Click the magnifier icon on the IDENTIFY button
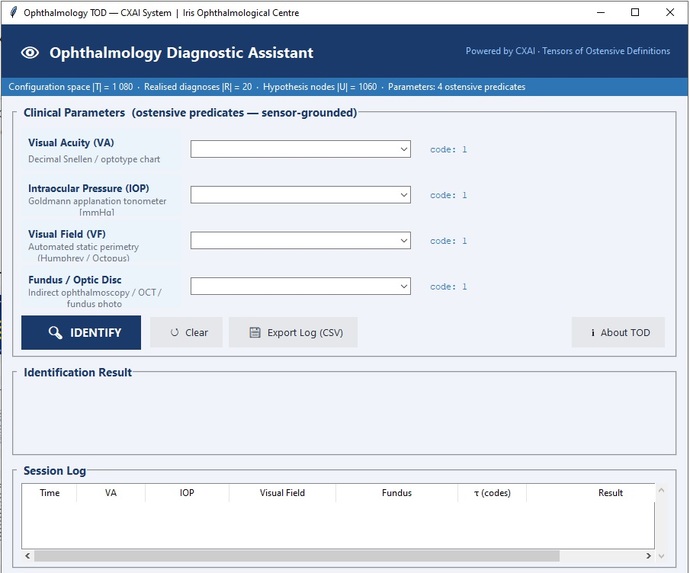The height and width of the screenshot is (573, 690). (55, 333)
